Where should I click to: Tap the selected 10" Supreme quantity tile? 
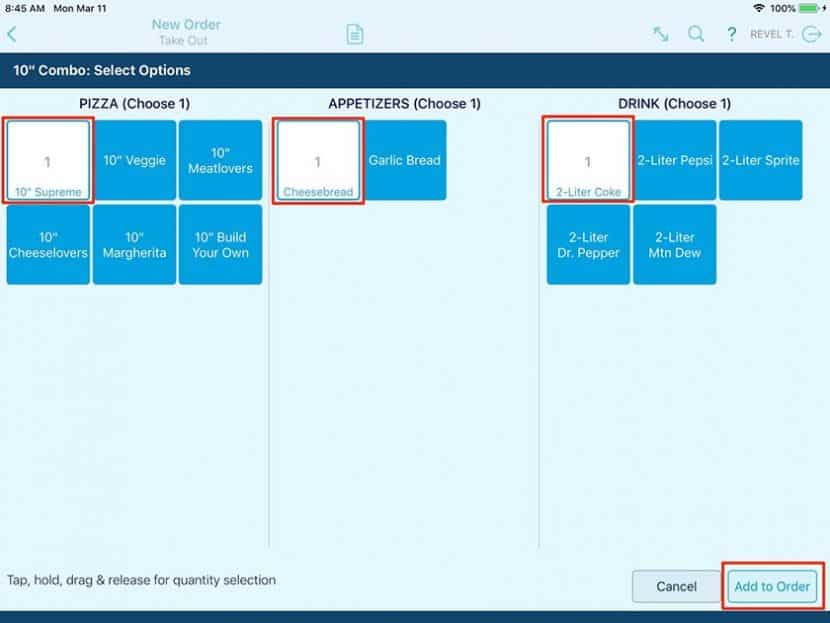(x=47, y=159)
